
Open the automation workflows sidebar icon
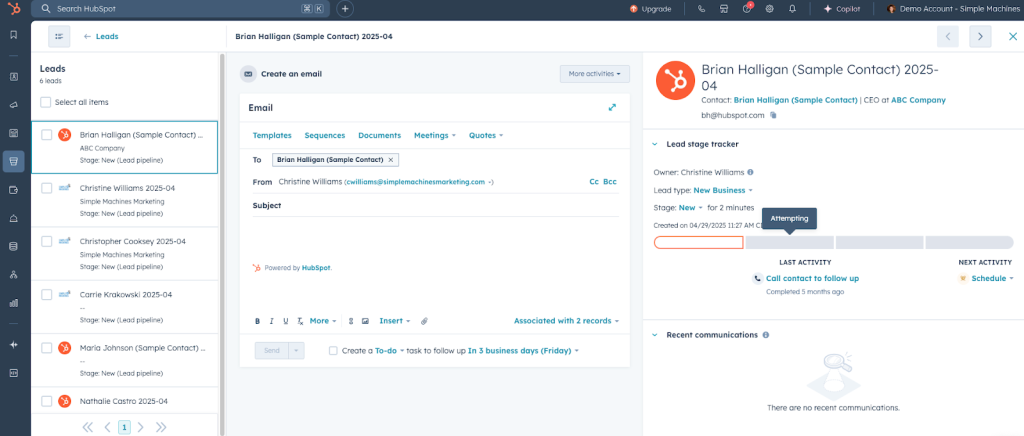[13, 275]
